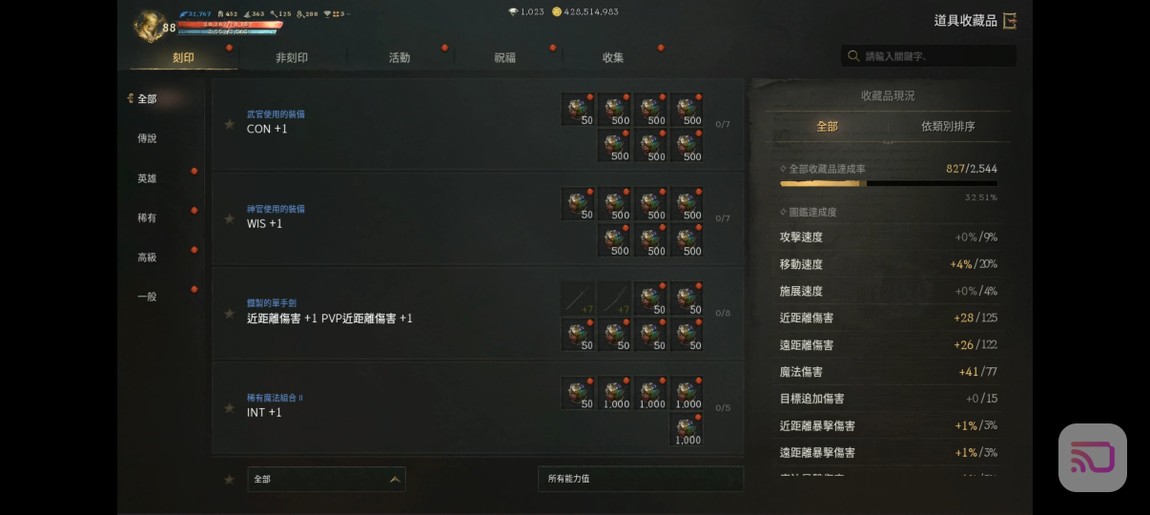The image size is (1150, 515).
Task: Open the 全部 category dropdown at bottom
Action: [326, 479]
